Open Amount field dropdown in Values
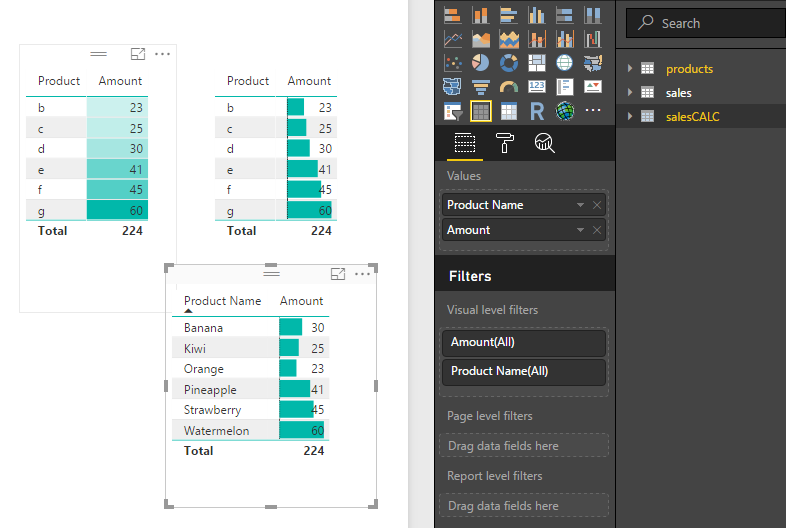786x528 pixels. pyautogui.click(x=580, y=230)
